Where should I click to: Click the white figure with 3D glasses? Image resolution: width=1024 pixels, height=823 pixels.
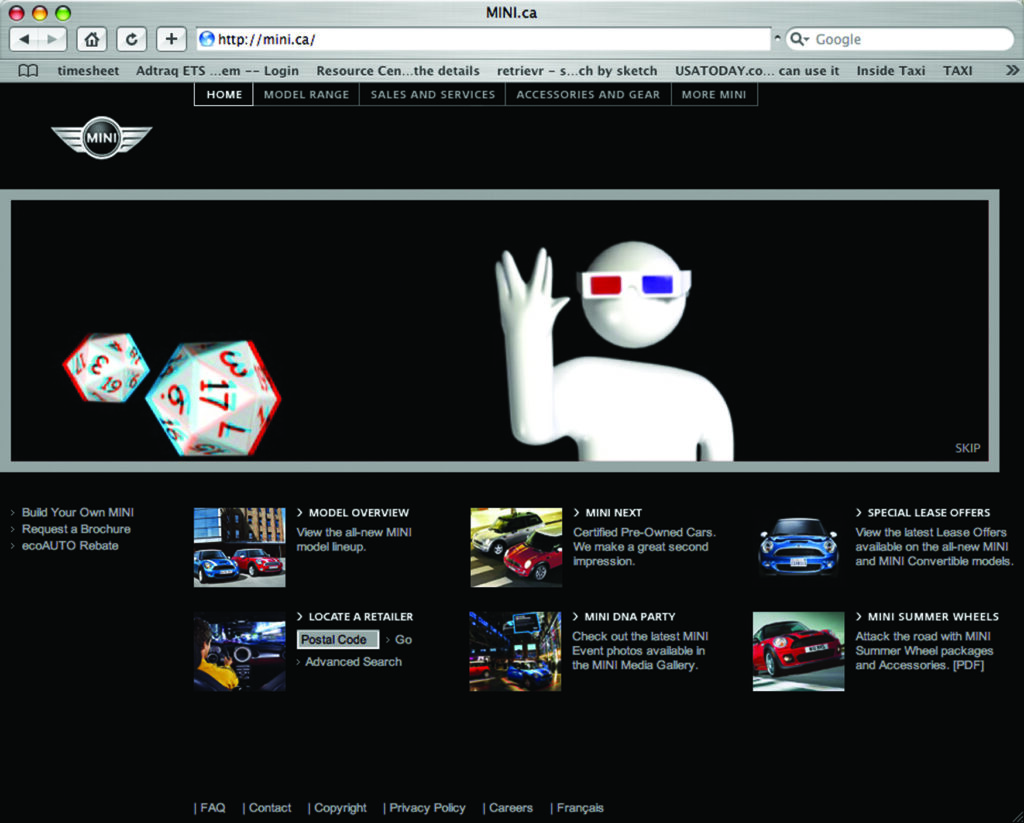click(614, 351)
